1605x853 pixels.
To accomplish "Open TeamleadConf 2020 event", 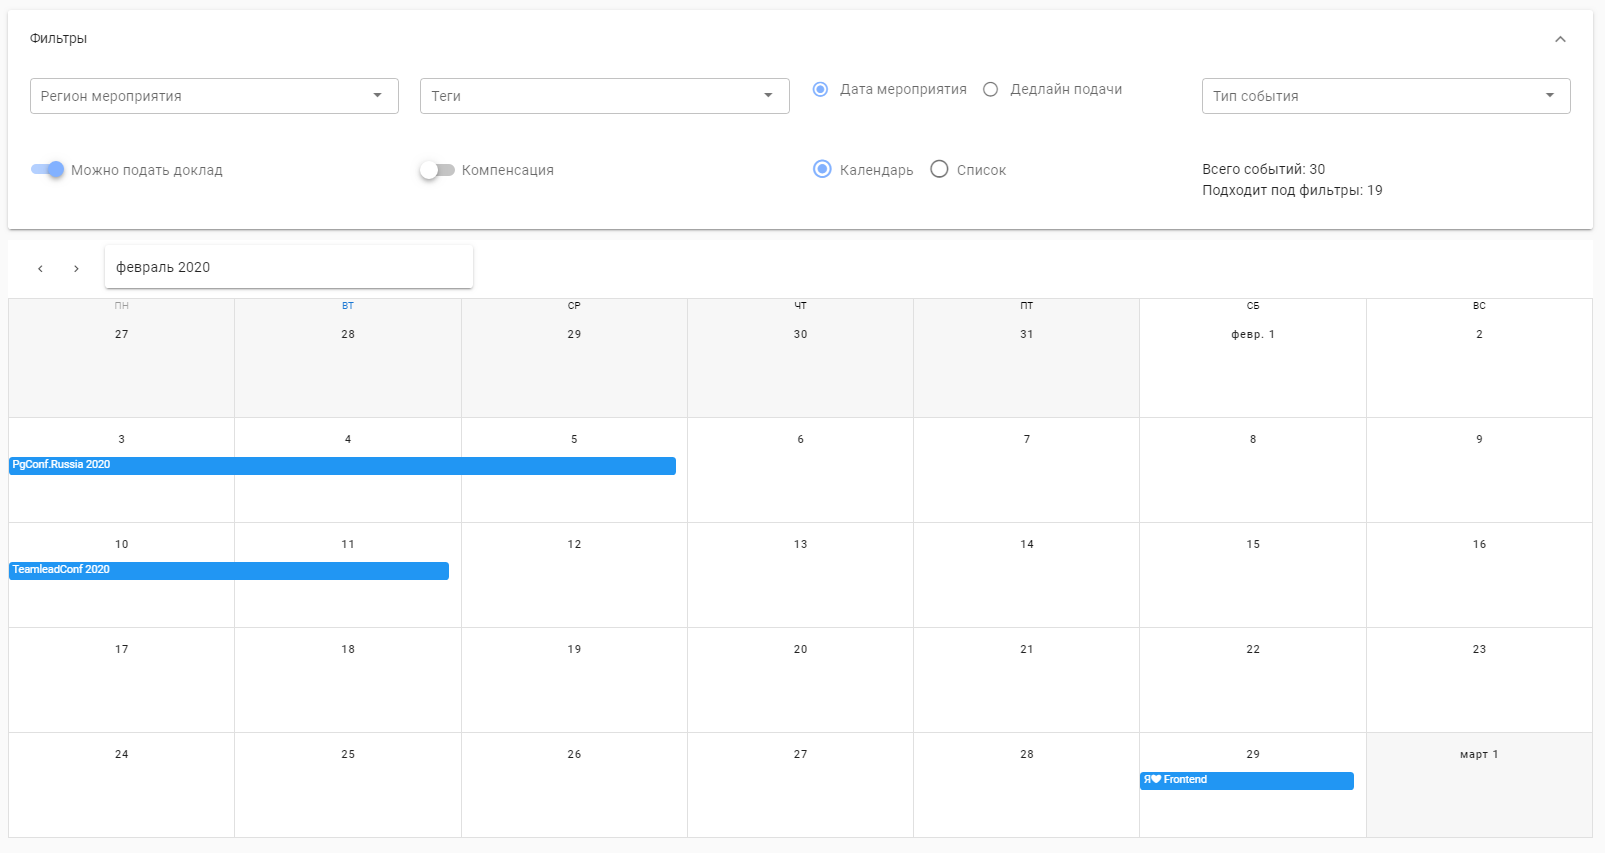I will point(229,571).
